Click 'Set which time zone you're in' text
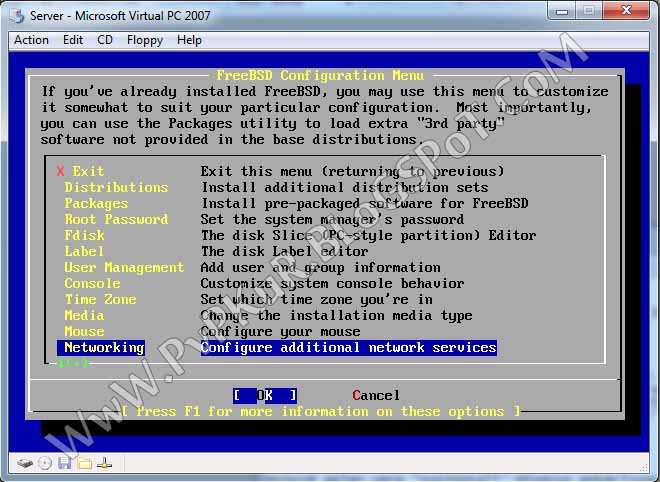The width and height of the screenshot is (660, 482). click(317, 299)
